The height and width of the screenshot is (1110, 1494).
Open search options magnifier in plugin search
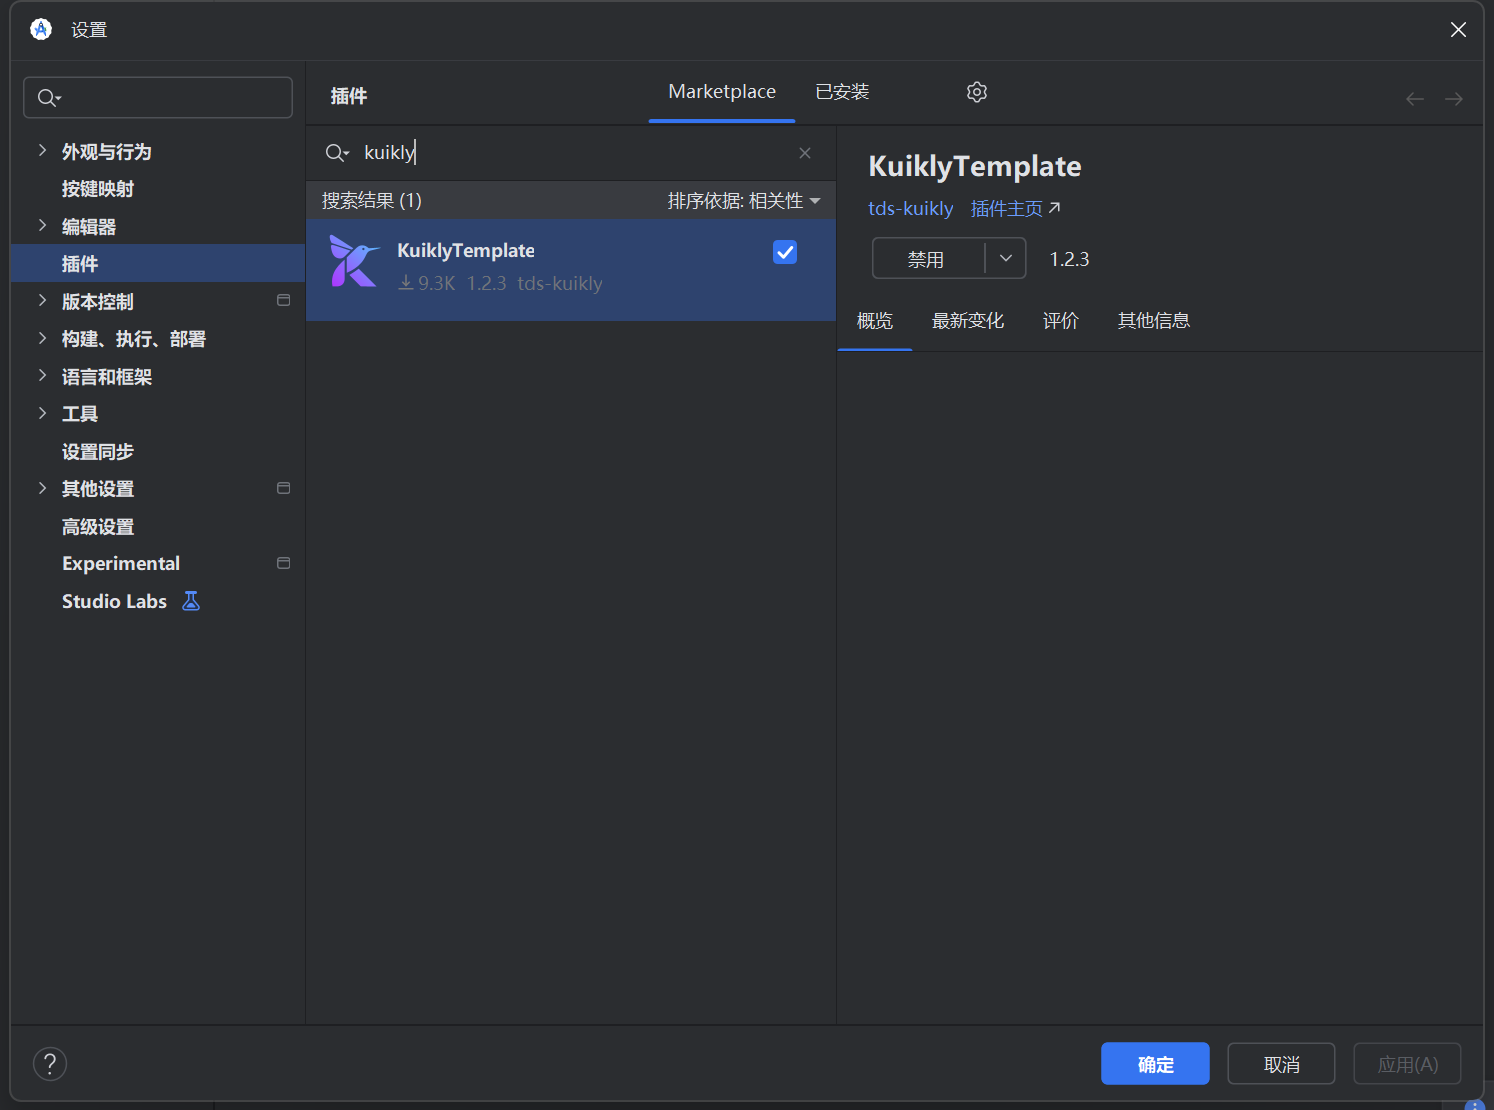pyautogui.click(x=337, y=153)
